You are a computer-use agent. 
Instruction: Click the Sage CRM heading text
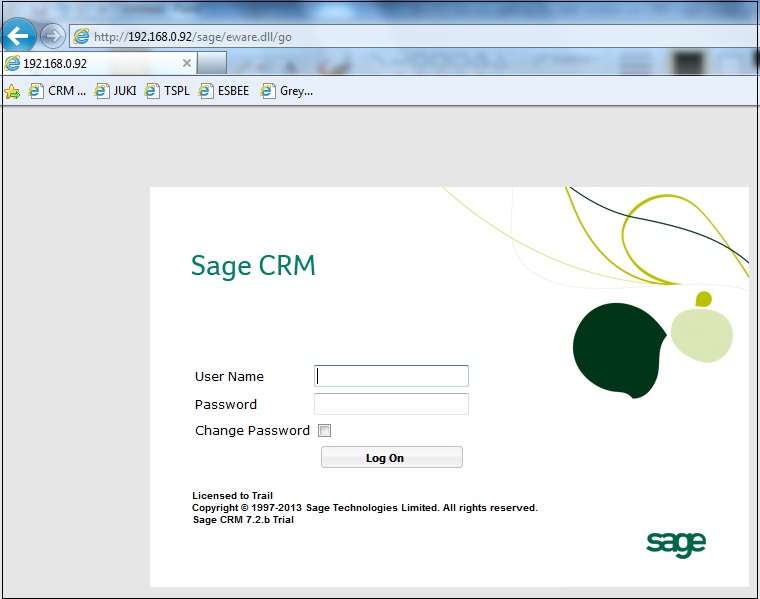253,266
